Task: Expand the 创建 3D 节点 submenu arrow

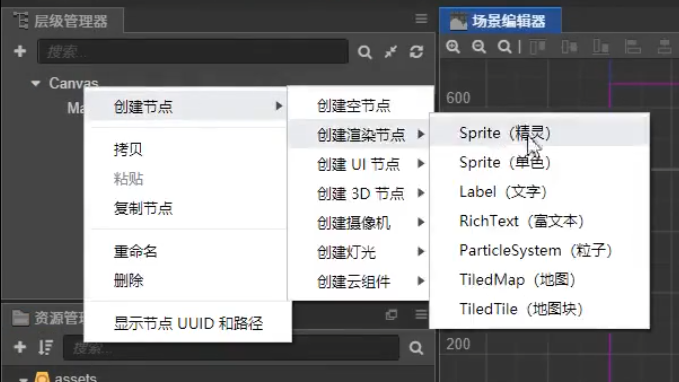Action: click(421, 193)
